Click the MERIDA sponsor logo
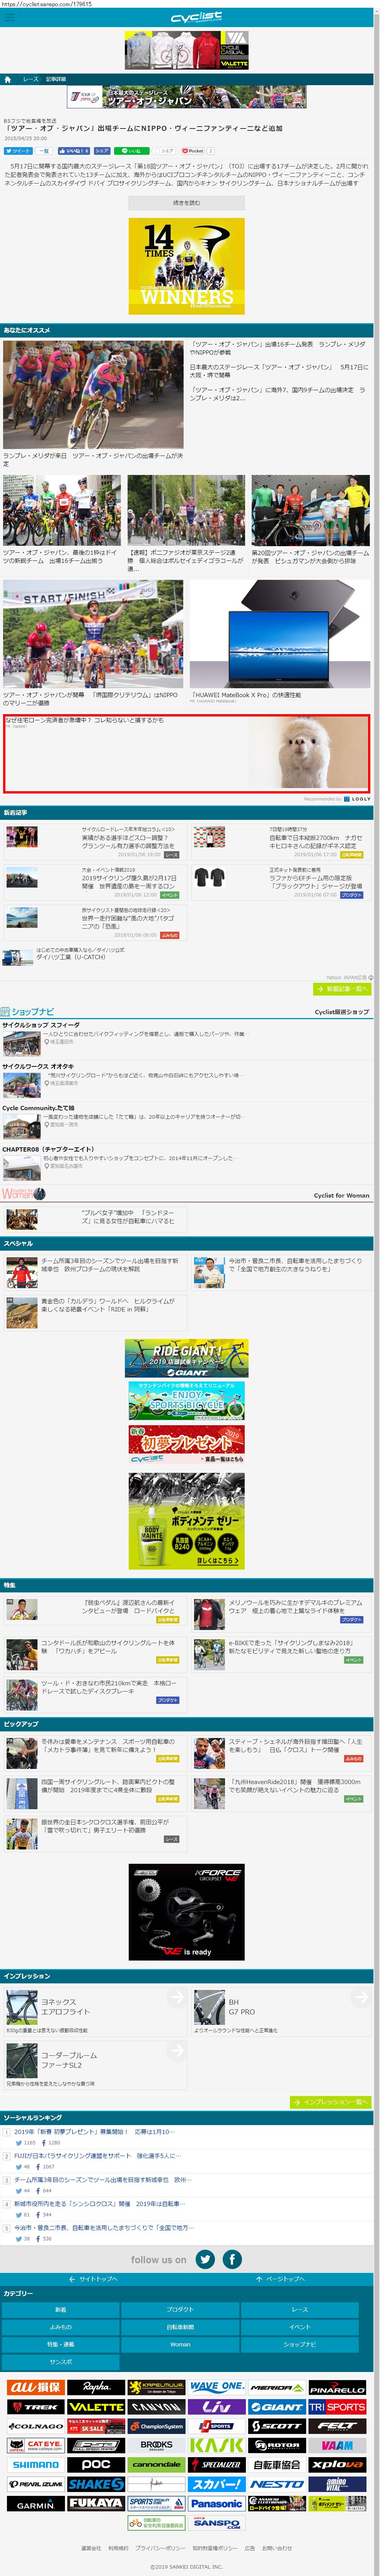The image size is (380, 2576). 277,2387
